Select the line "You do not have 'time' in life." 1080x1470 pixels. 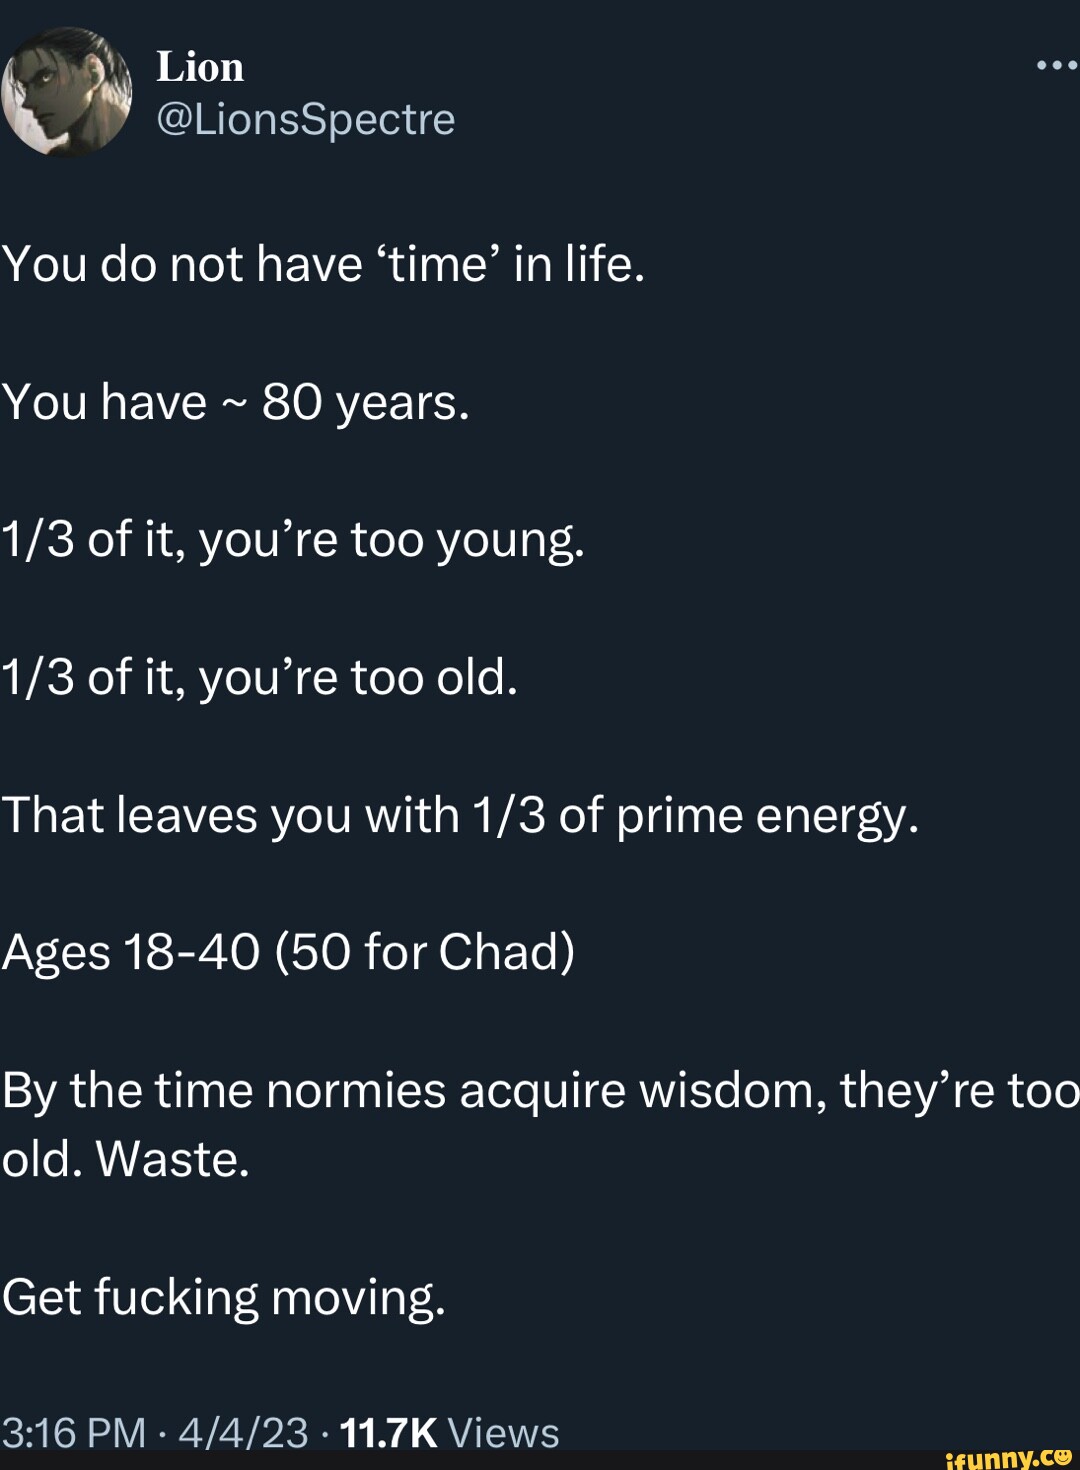click(x=324, y=265)
